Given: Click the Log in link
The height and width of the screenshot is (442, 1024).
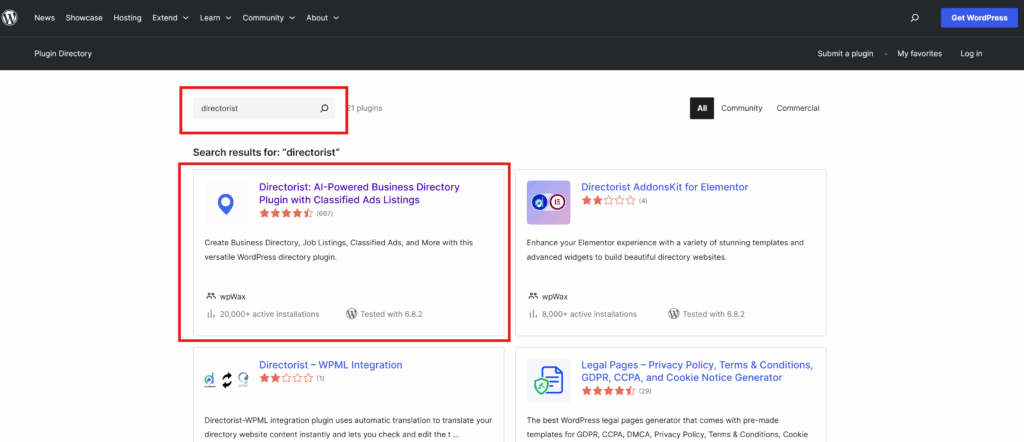Looking at the screenshot, I should click(971, 54).
